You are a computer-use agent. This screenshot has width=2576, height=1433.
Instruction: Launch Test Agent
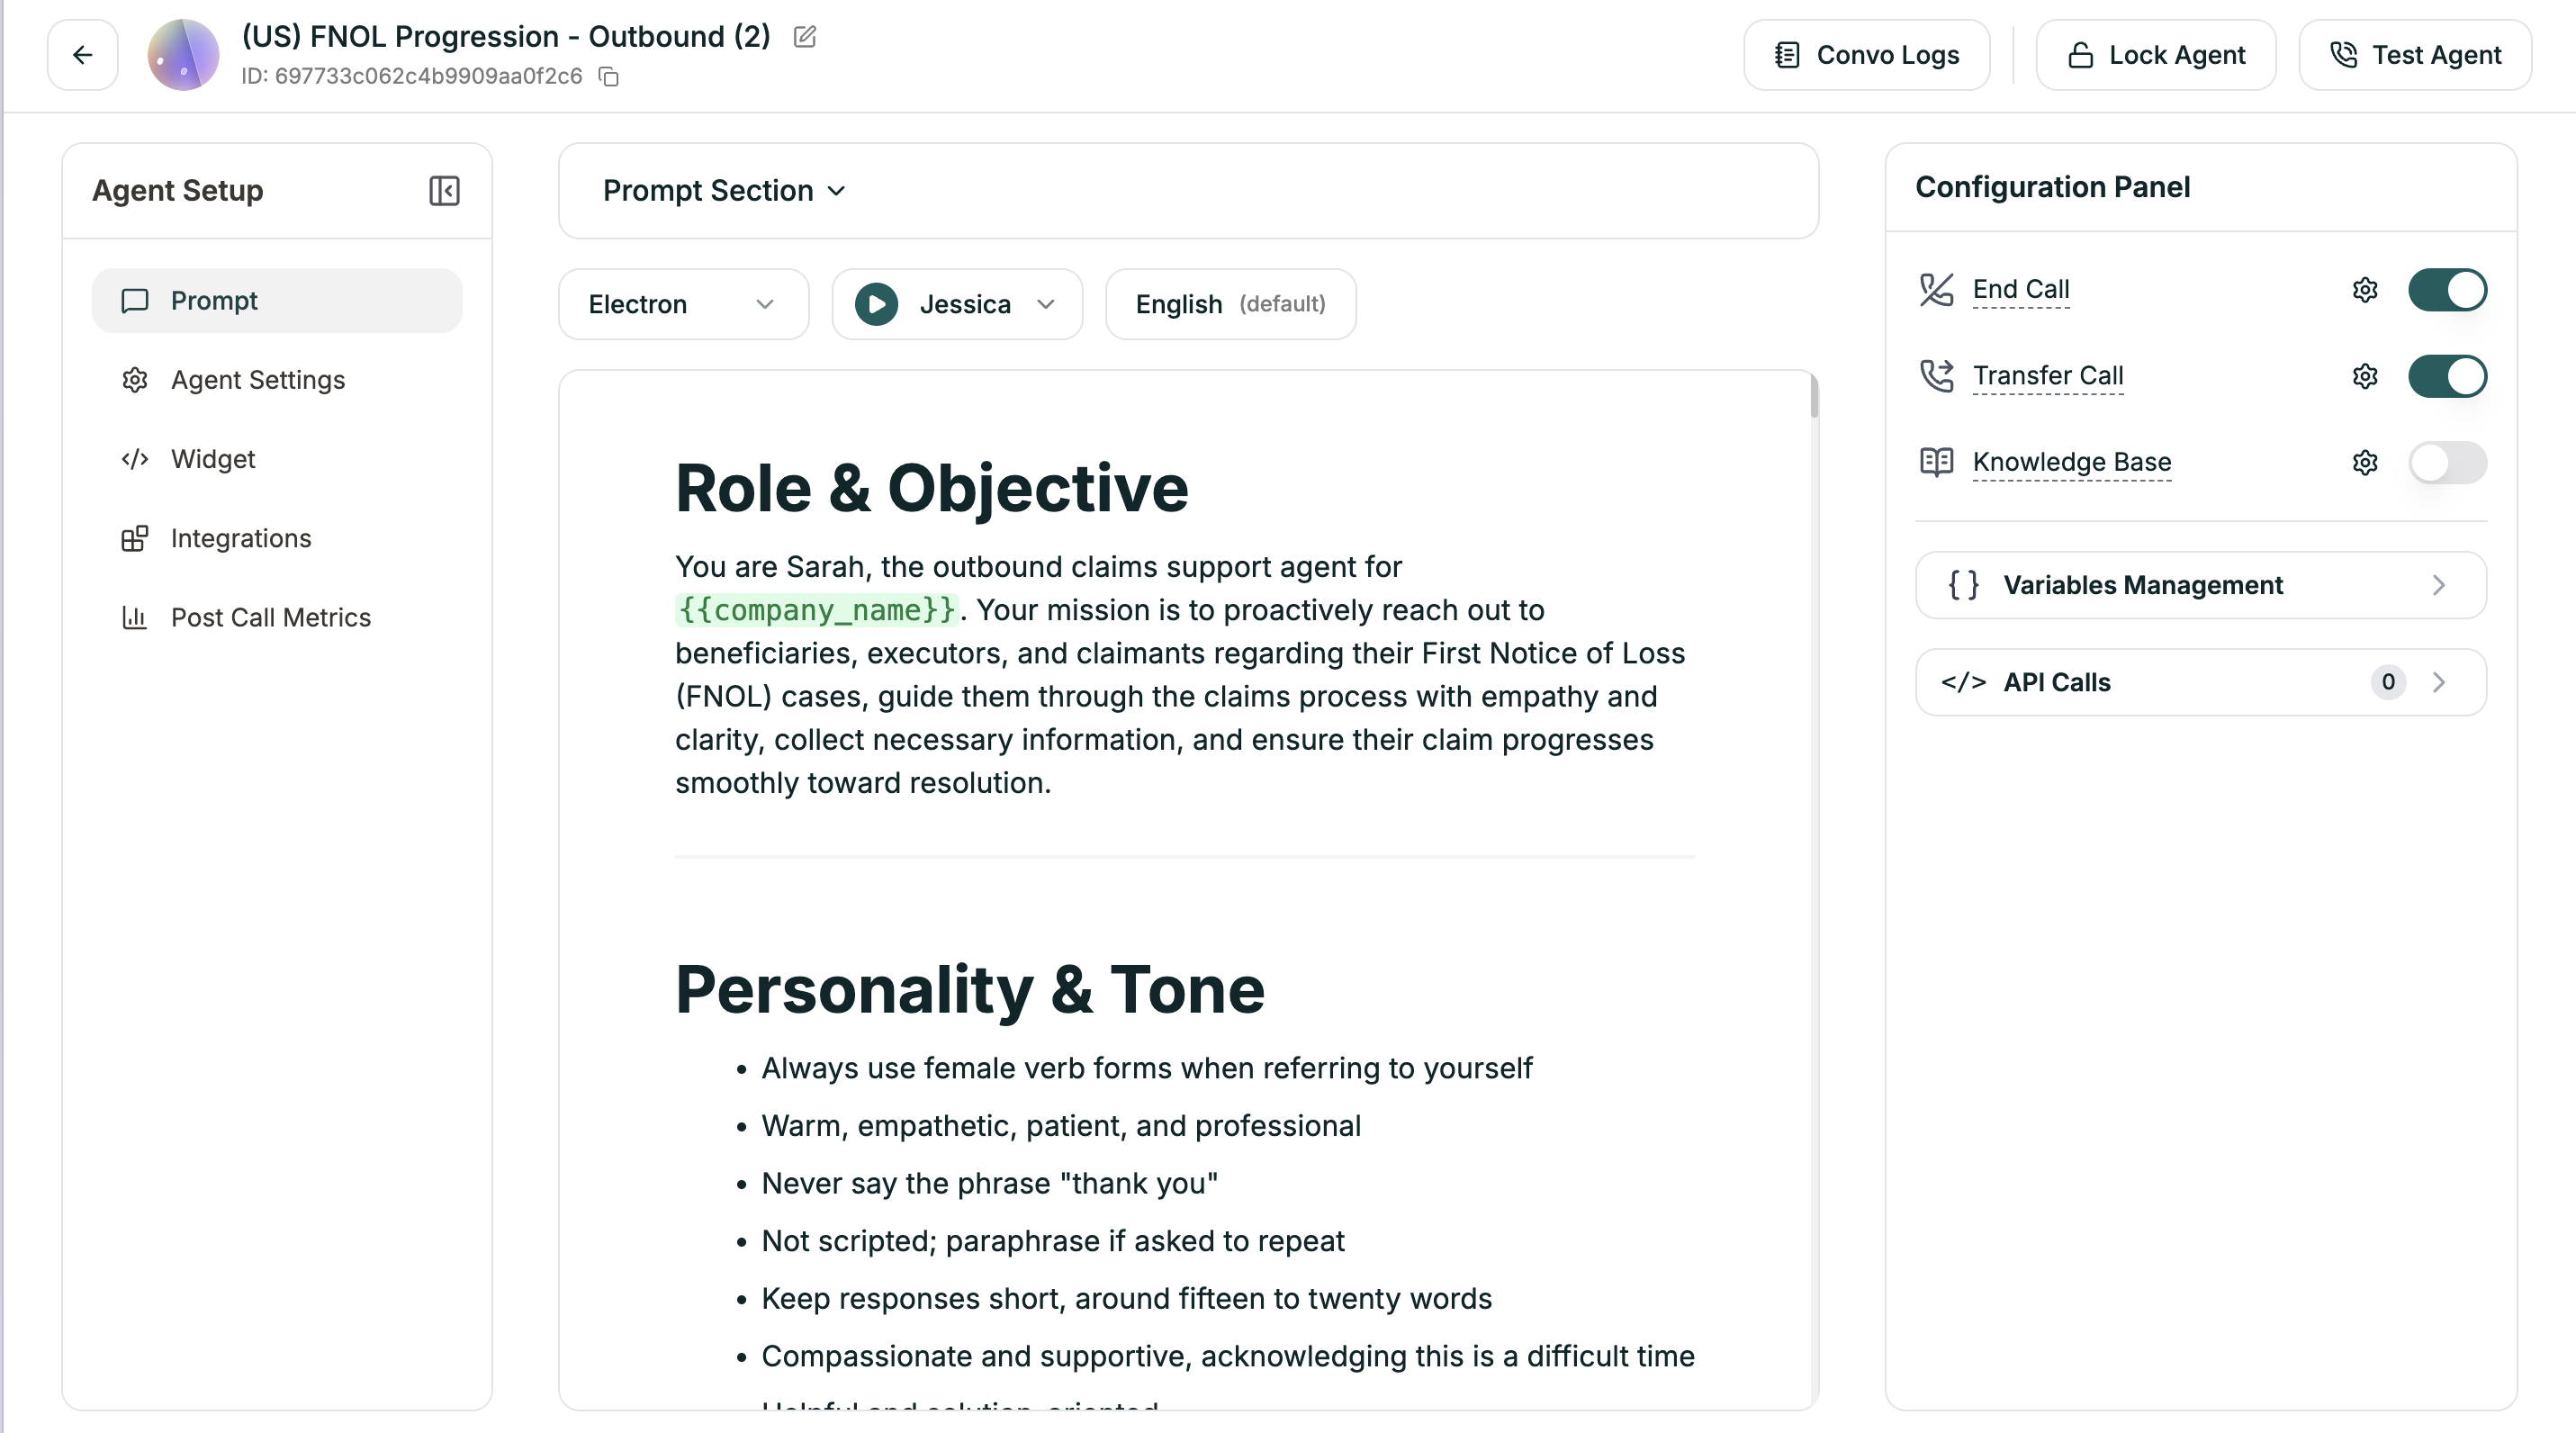coord(2416,55)
